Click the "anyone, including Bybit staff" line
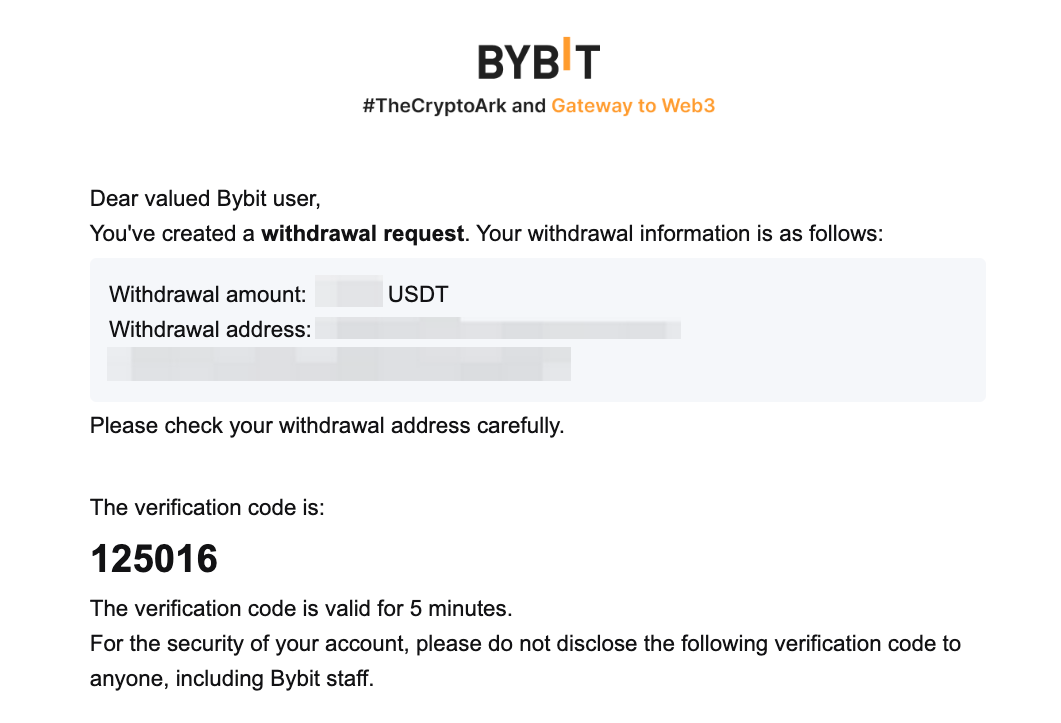 point(231,680)
